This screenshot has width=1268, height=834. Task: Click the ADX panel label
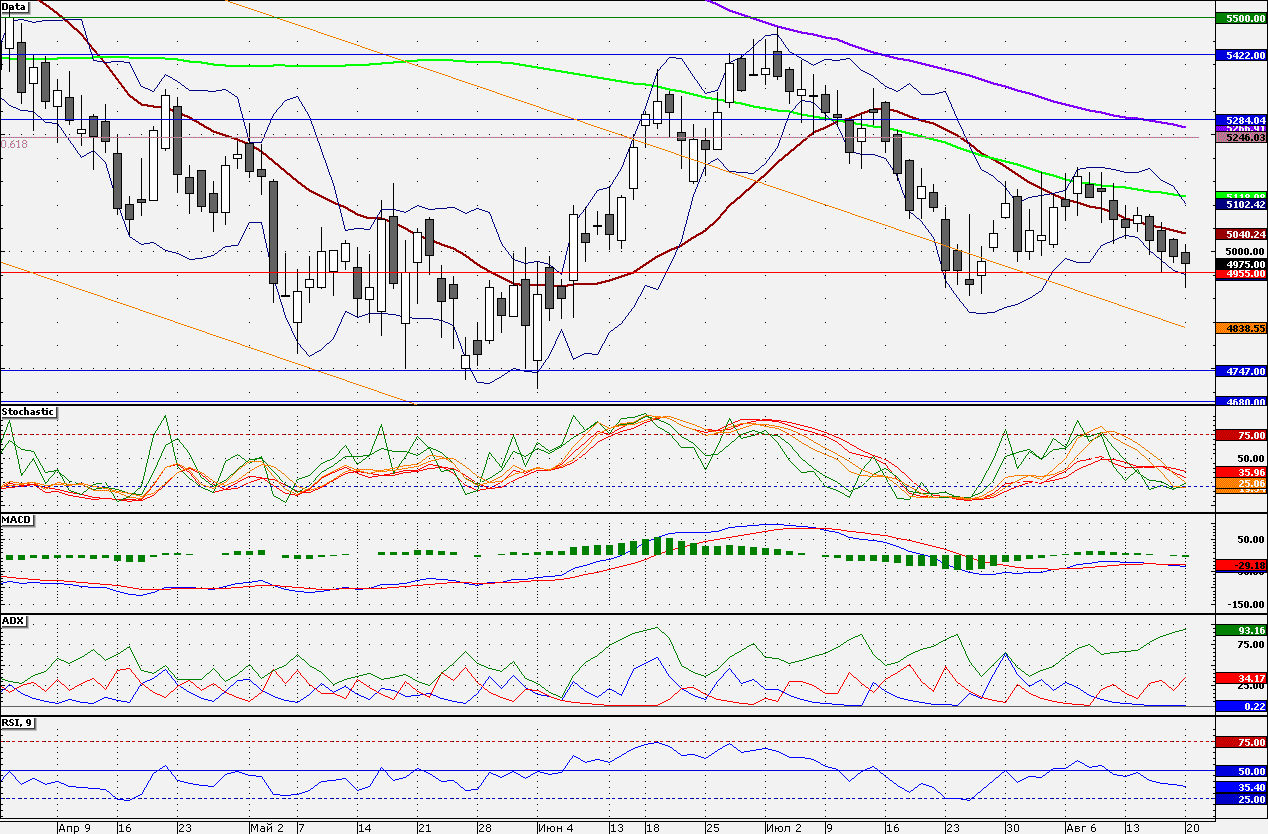[13, 621]
